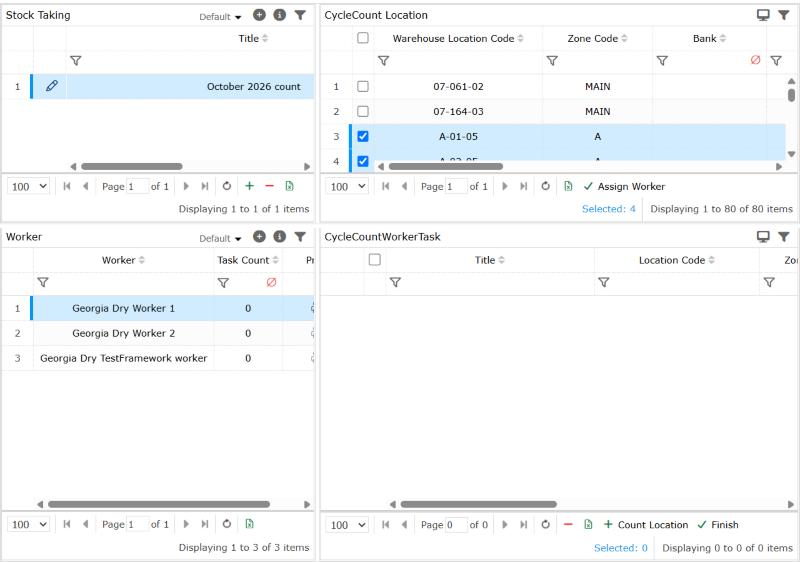
Task: Click the Count Location button
Action: 645,525
